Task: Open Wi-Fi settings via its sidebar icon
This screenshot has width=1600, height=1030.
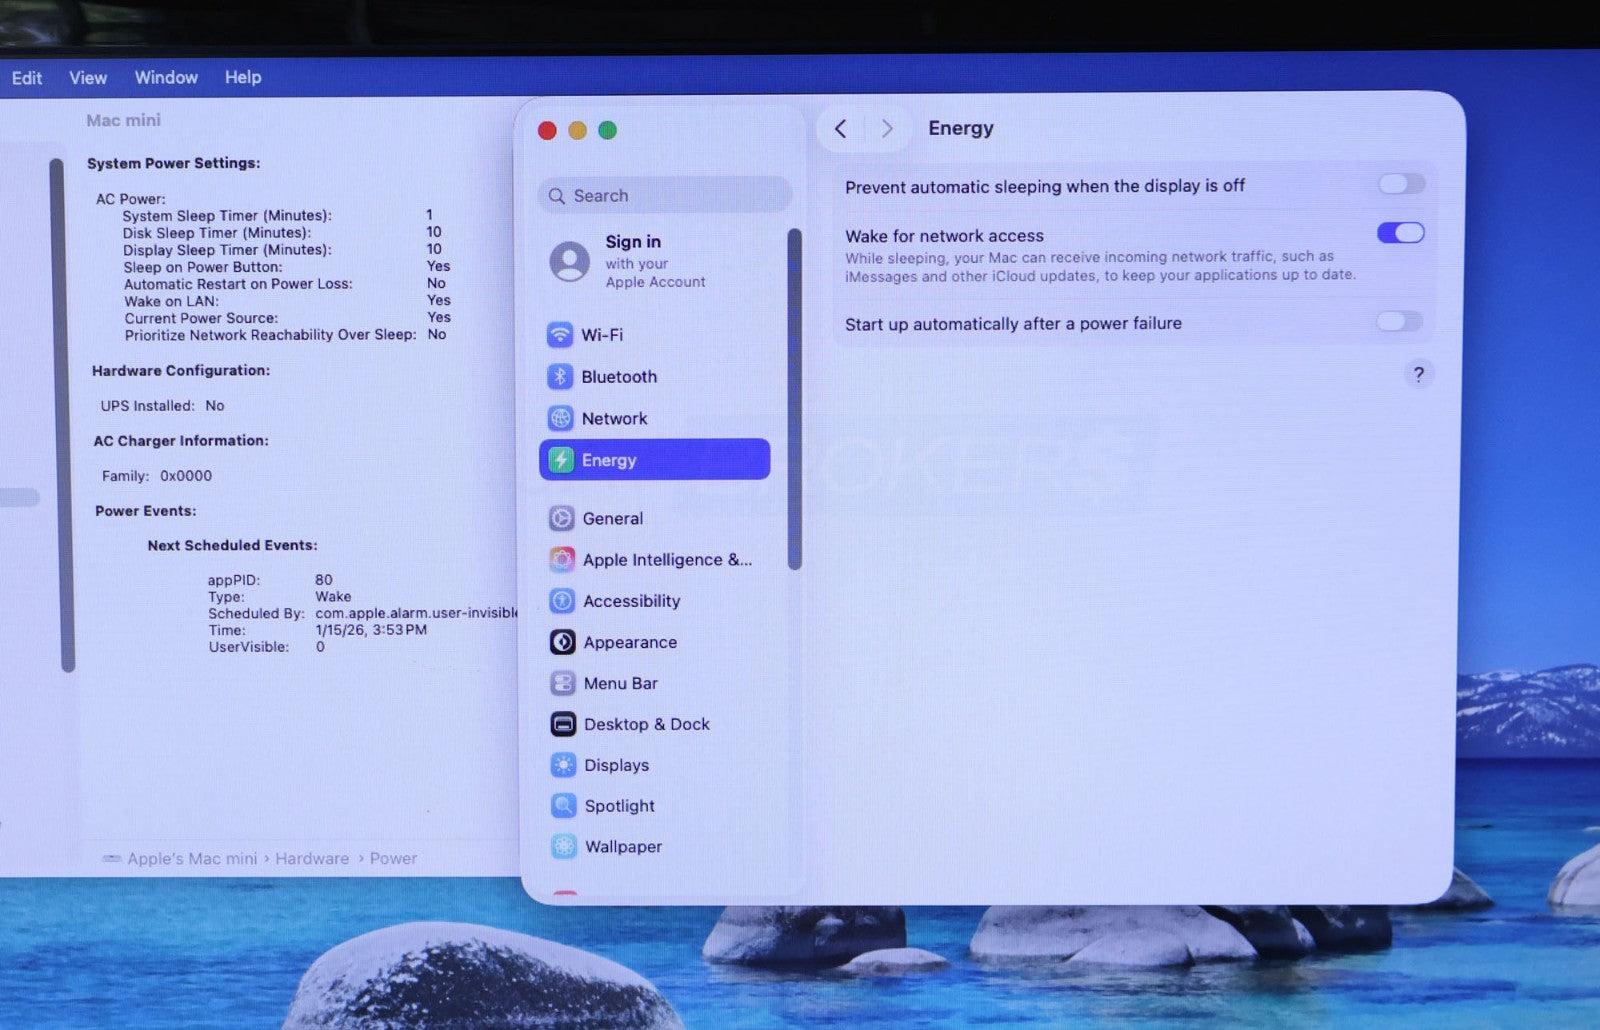Action: 560,335
